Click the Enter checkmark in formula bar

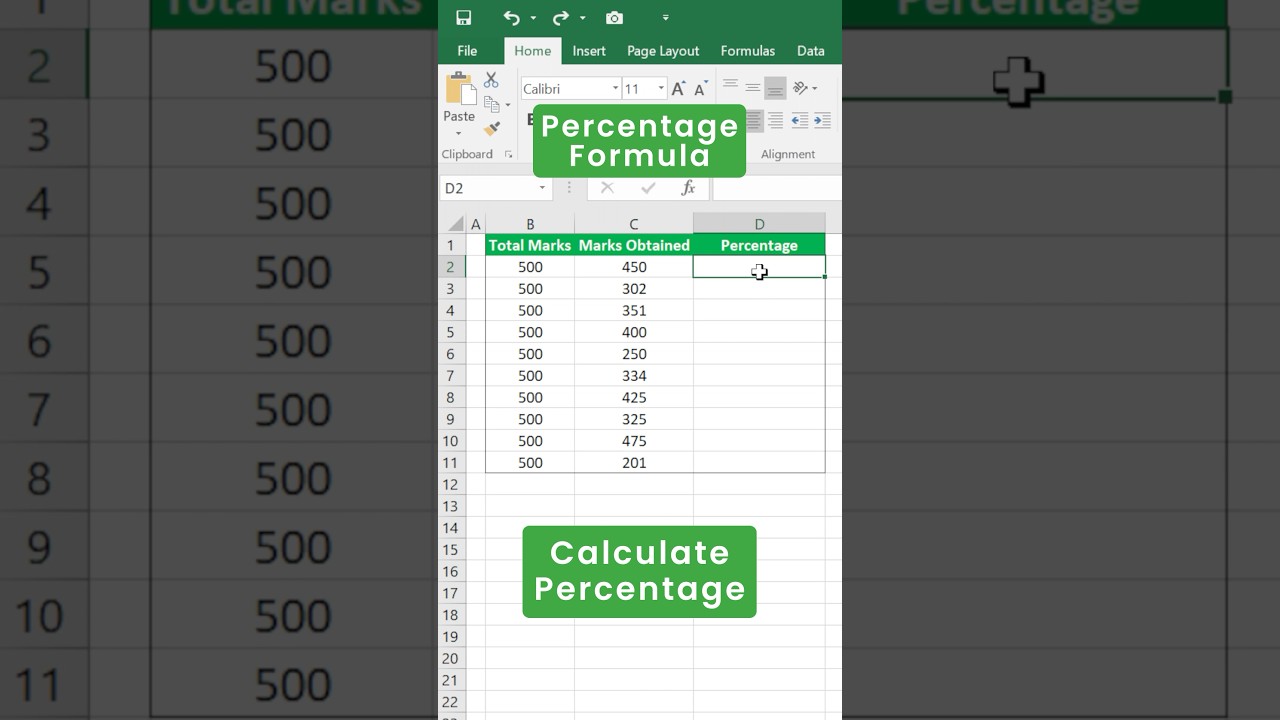click(648, 188)
